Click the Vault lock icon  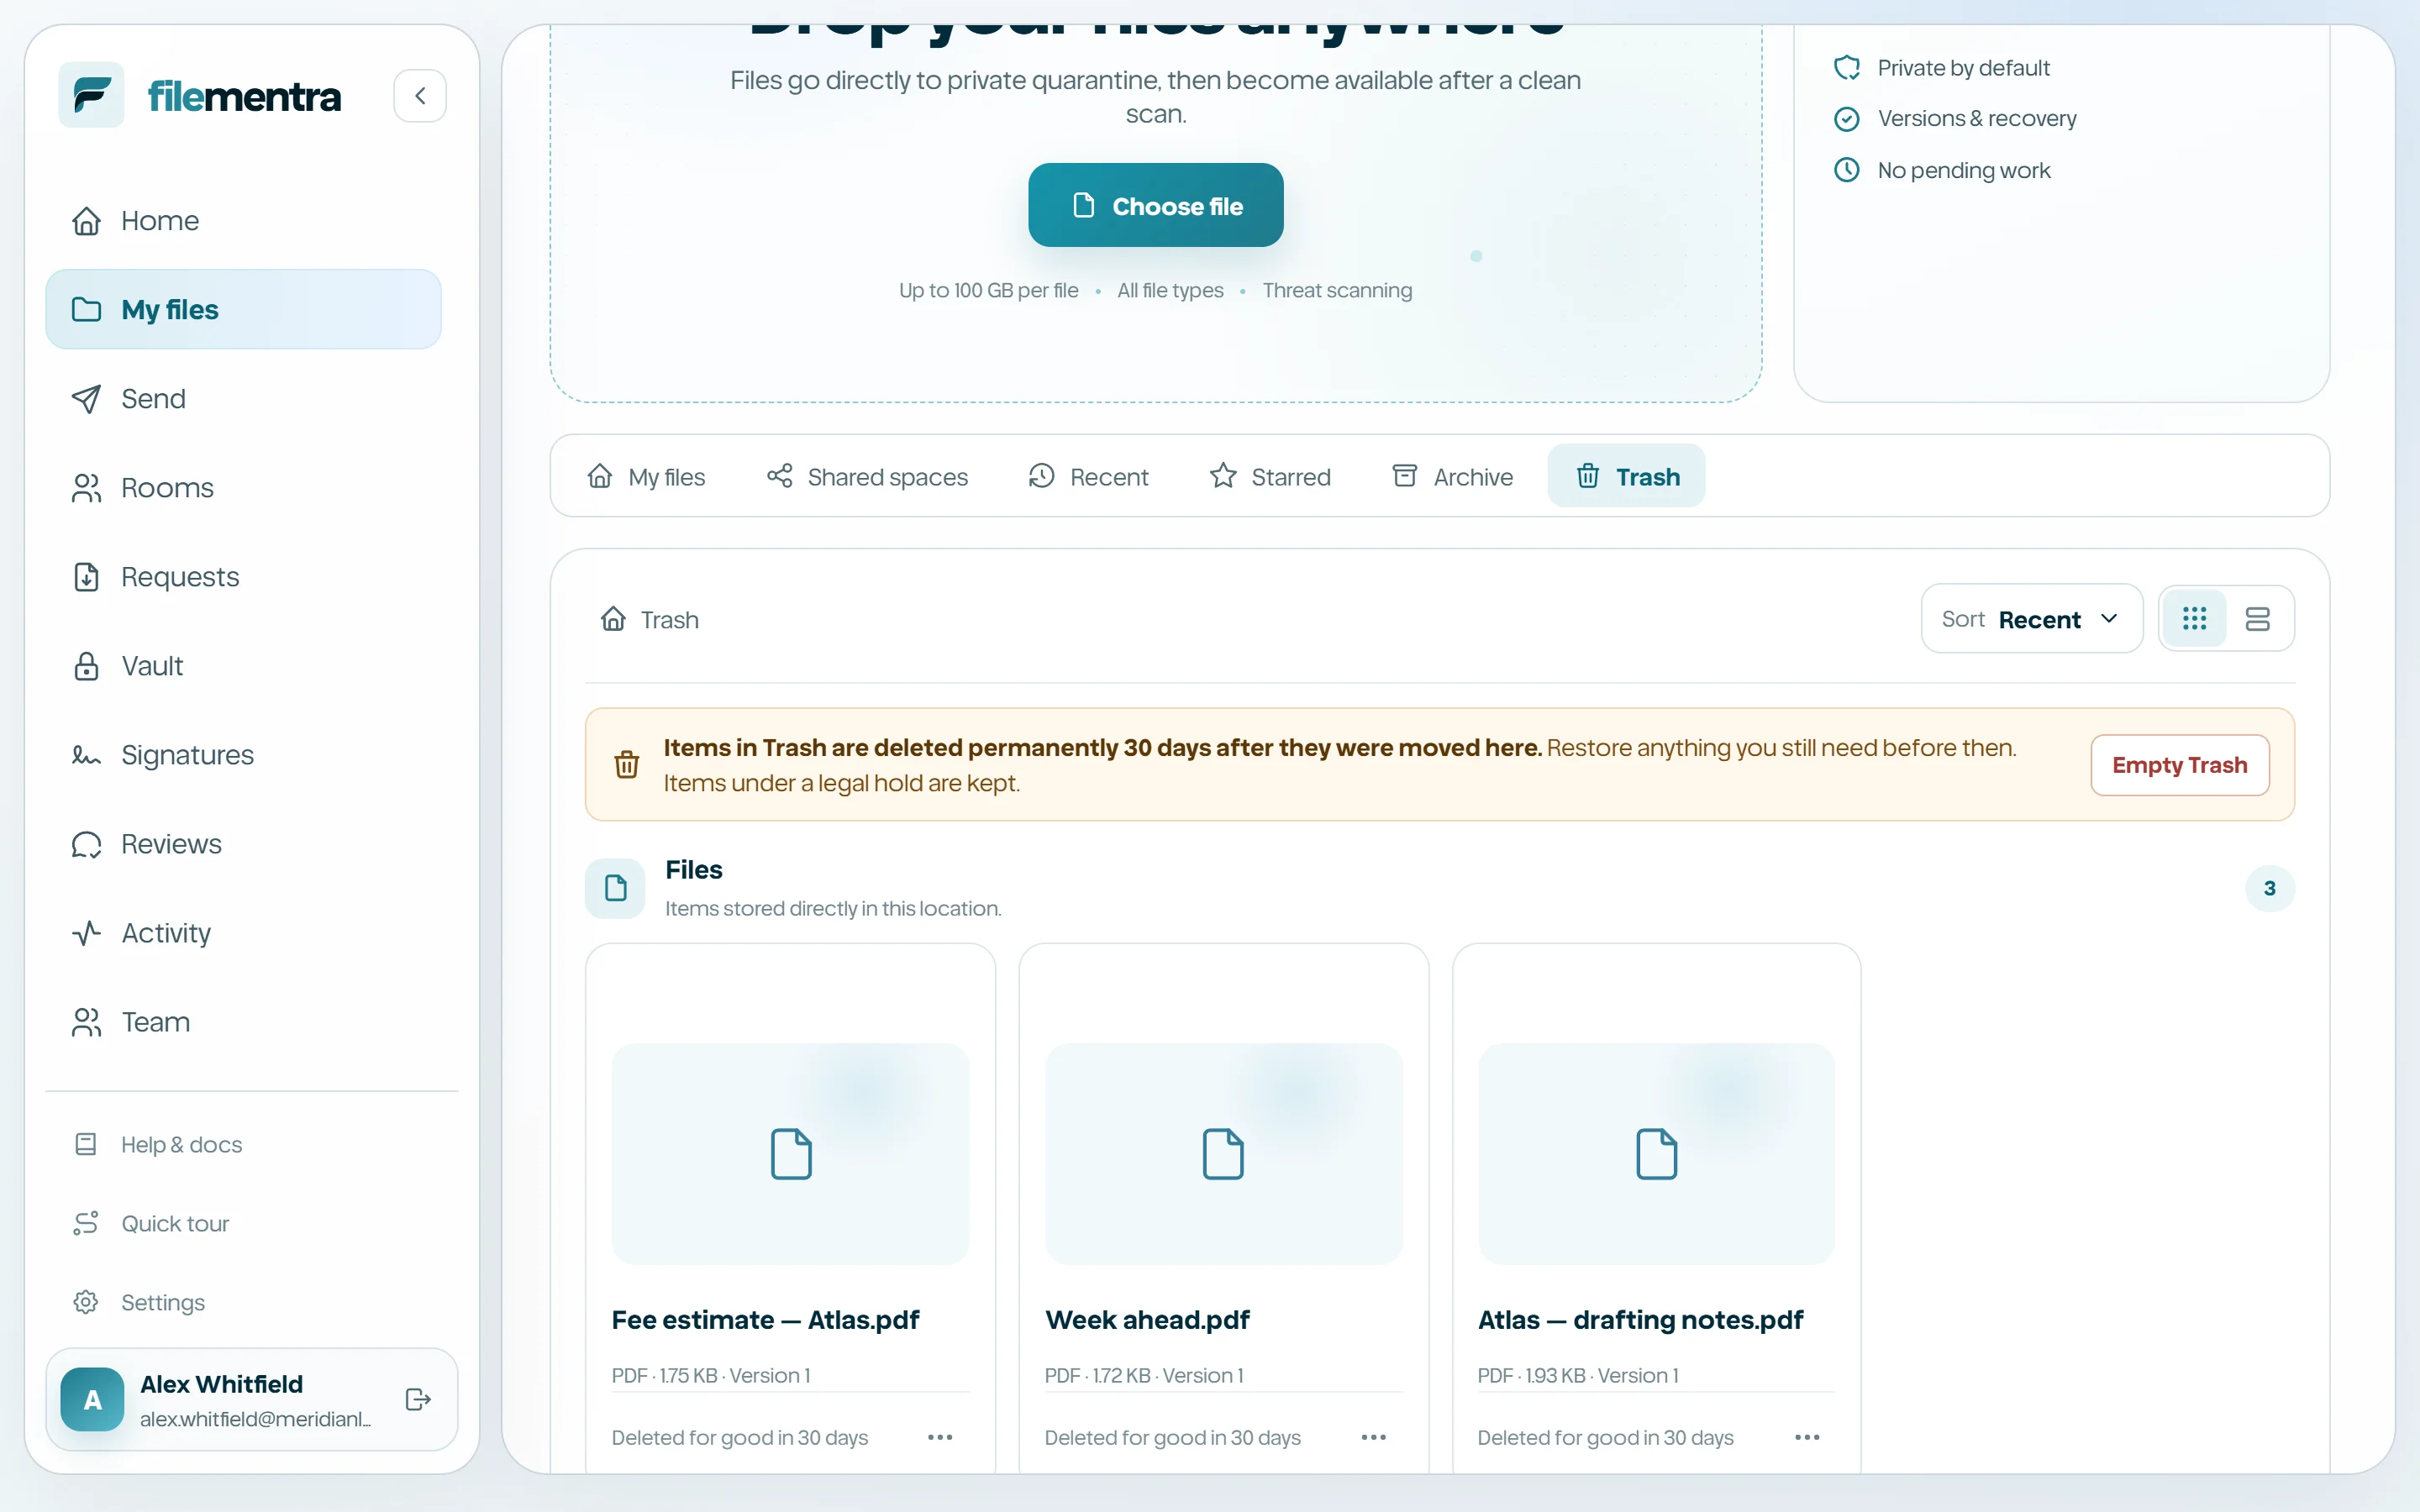(x=87, y=666)
